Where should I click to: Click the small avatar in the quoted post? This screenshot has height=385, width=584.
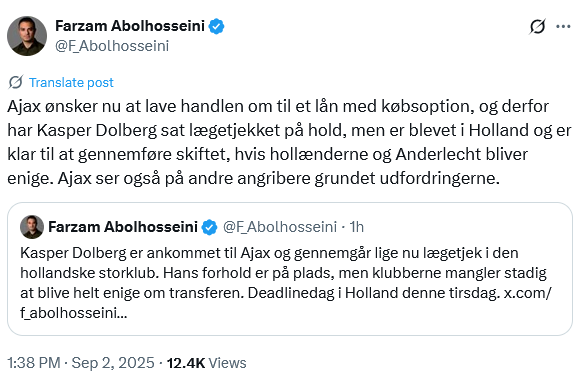tap(32, 227)
